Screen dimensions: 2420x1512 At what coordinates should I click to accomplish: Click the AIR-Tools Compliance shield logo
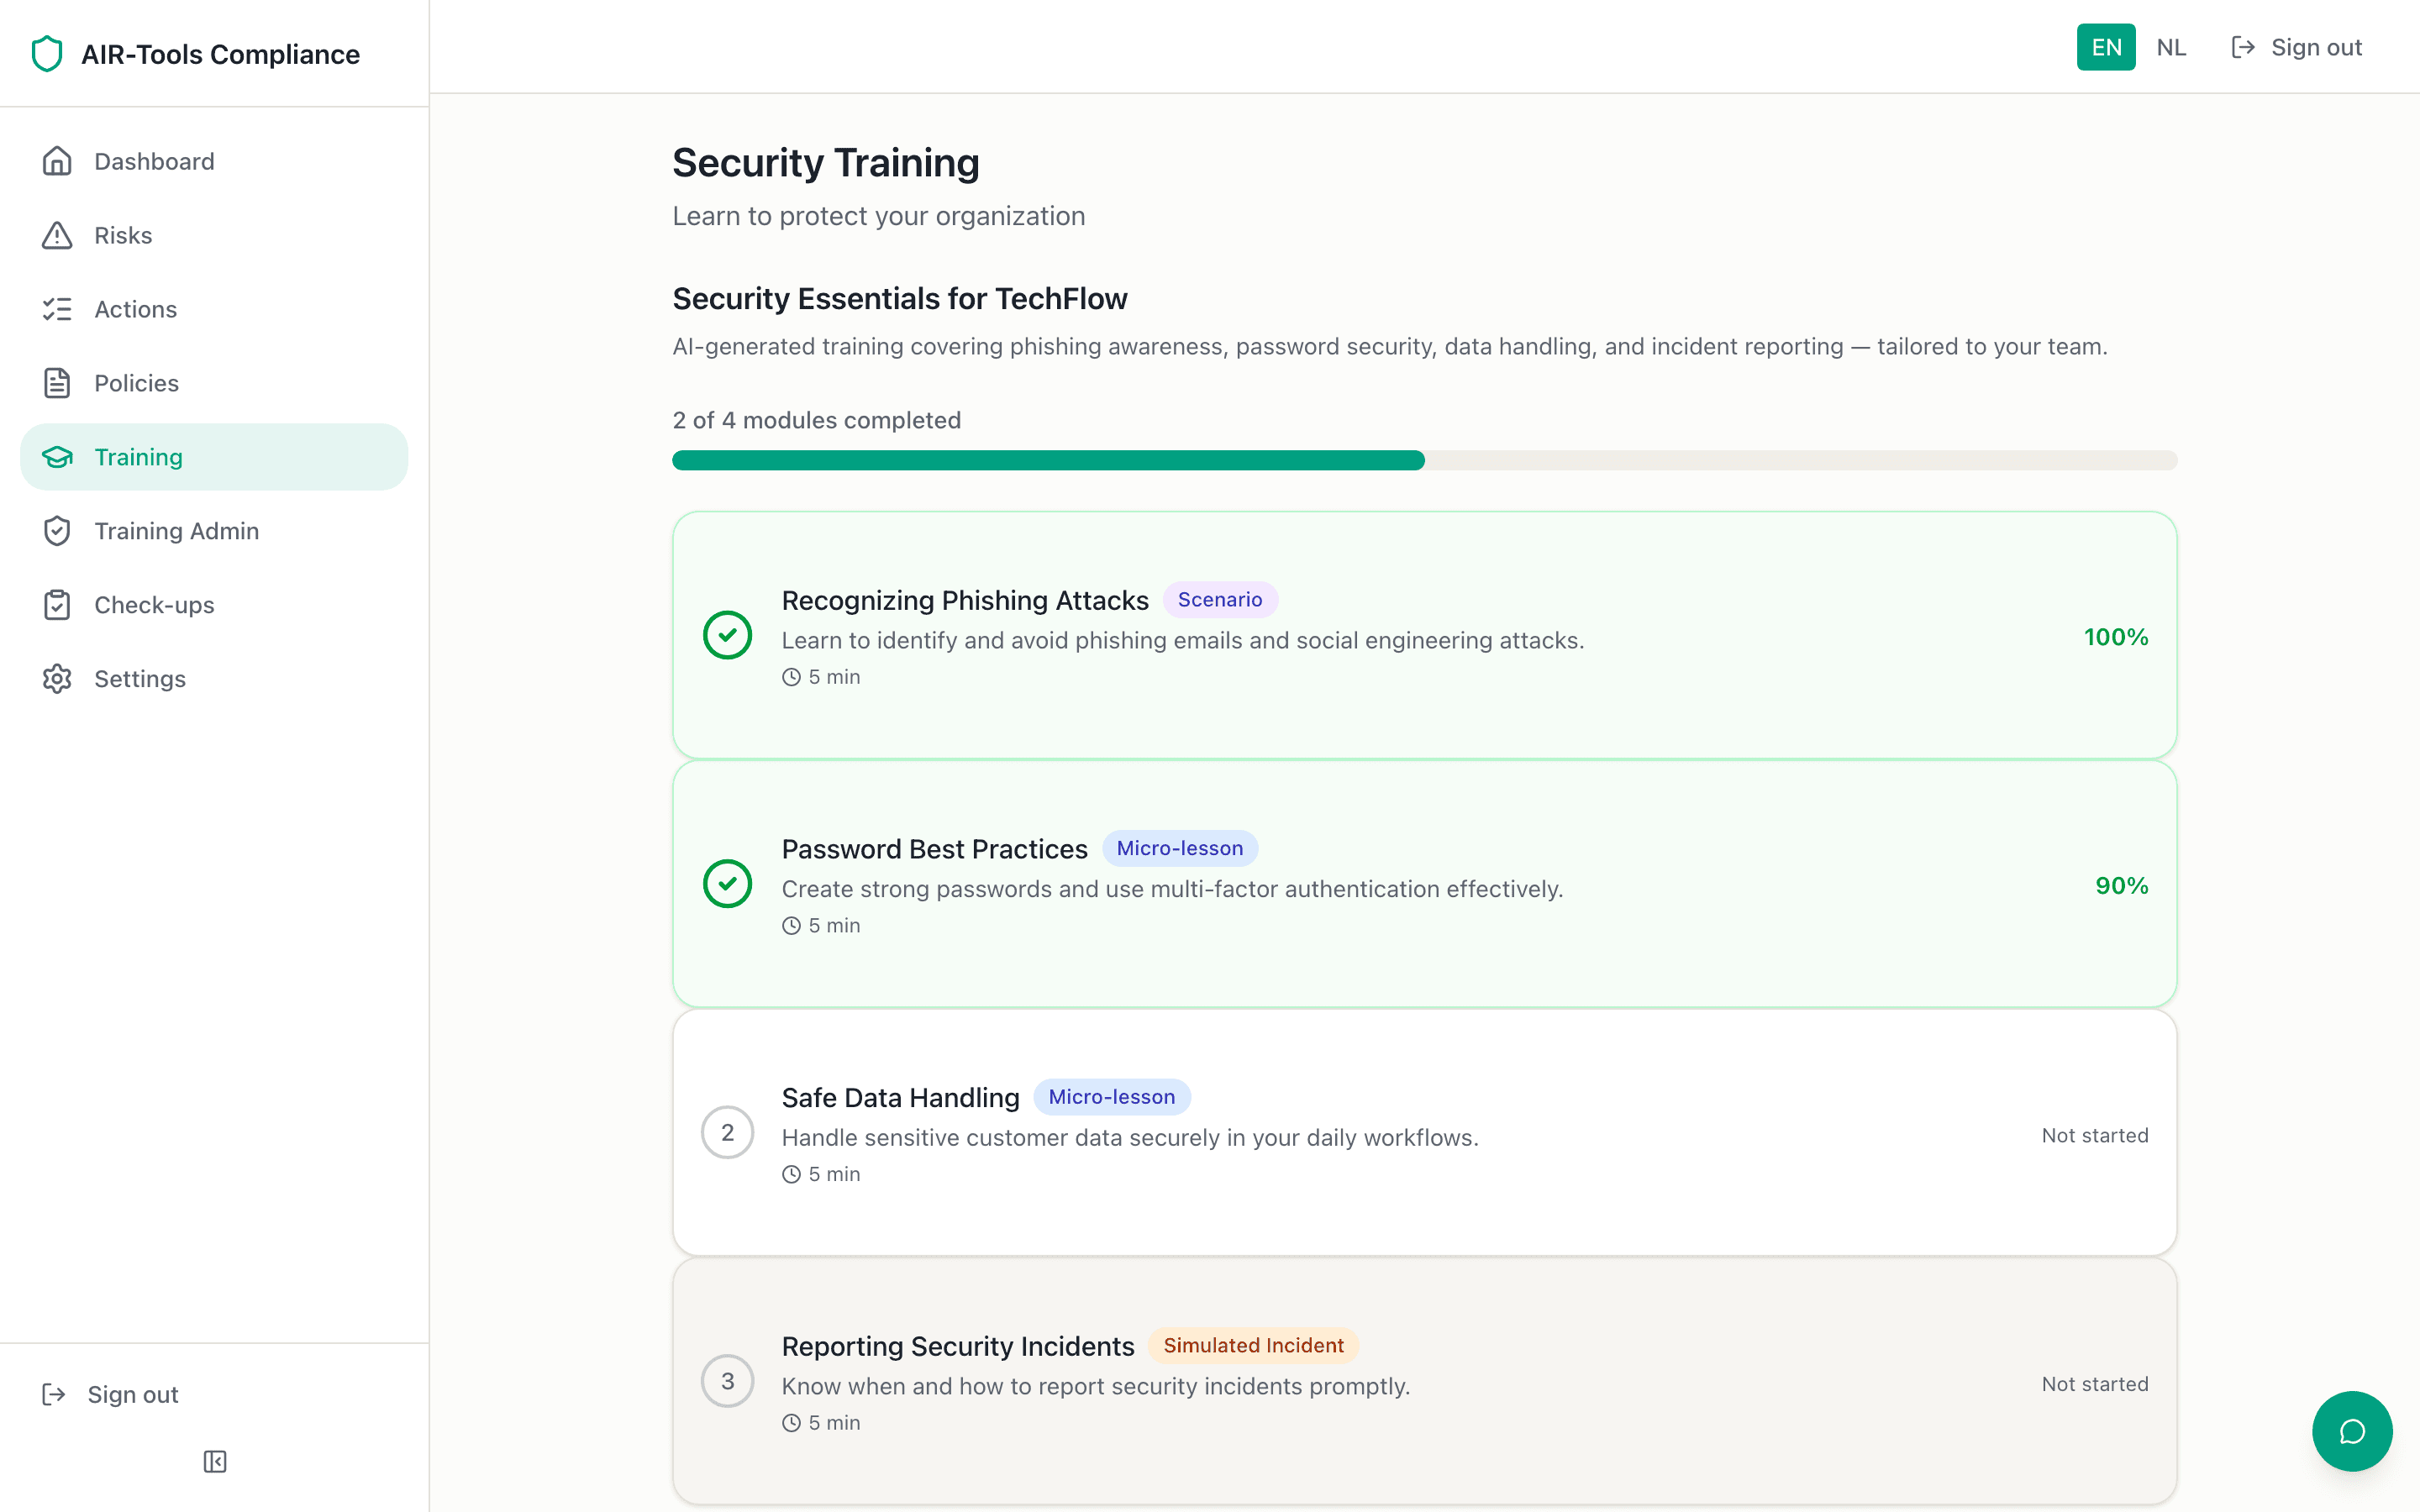coord(48,54)
